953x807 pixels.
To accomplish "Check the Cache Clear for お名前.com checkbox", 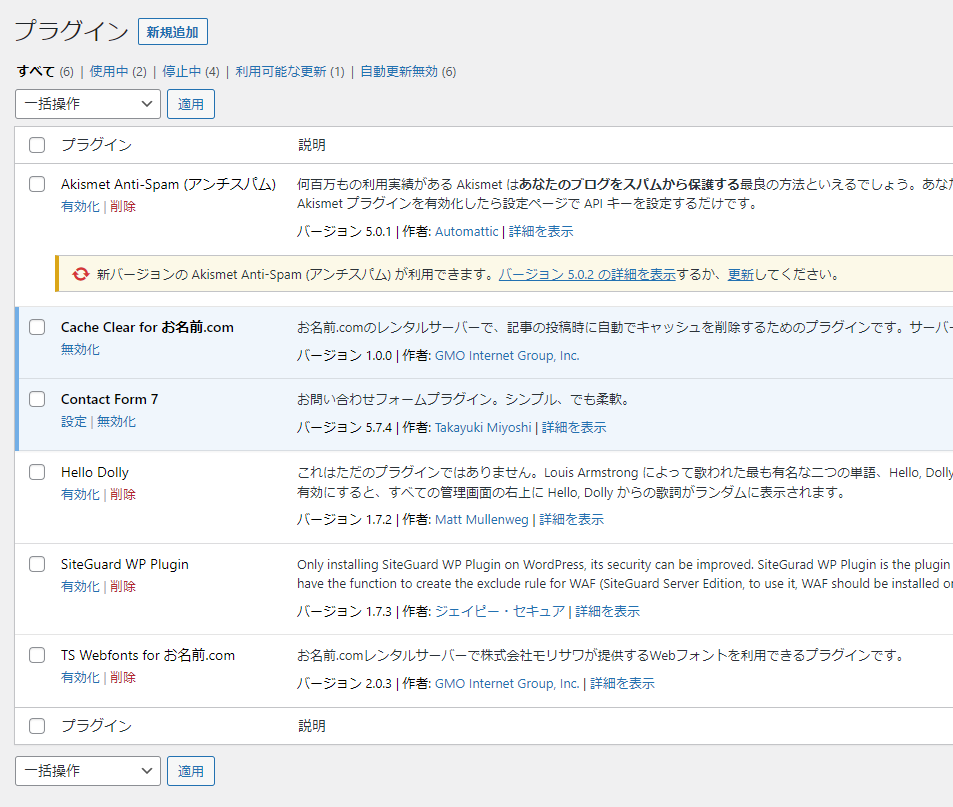I will point(37,327).
